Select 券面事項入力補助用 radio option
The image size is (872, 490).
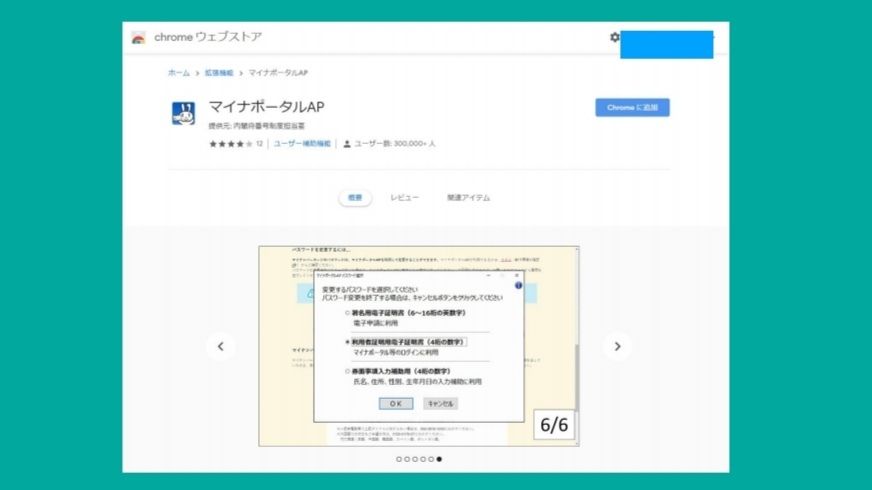point(348,371)
